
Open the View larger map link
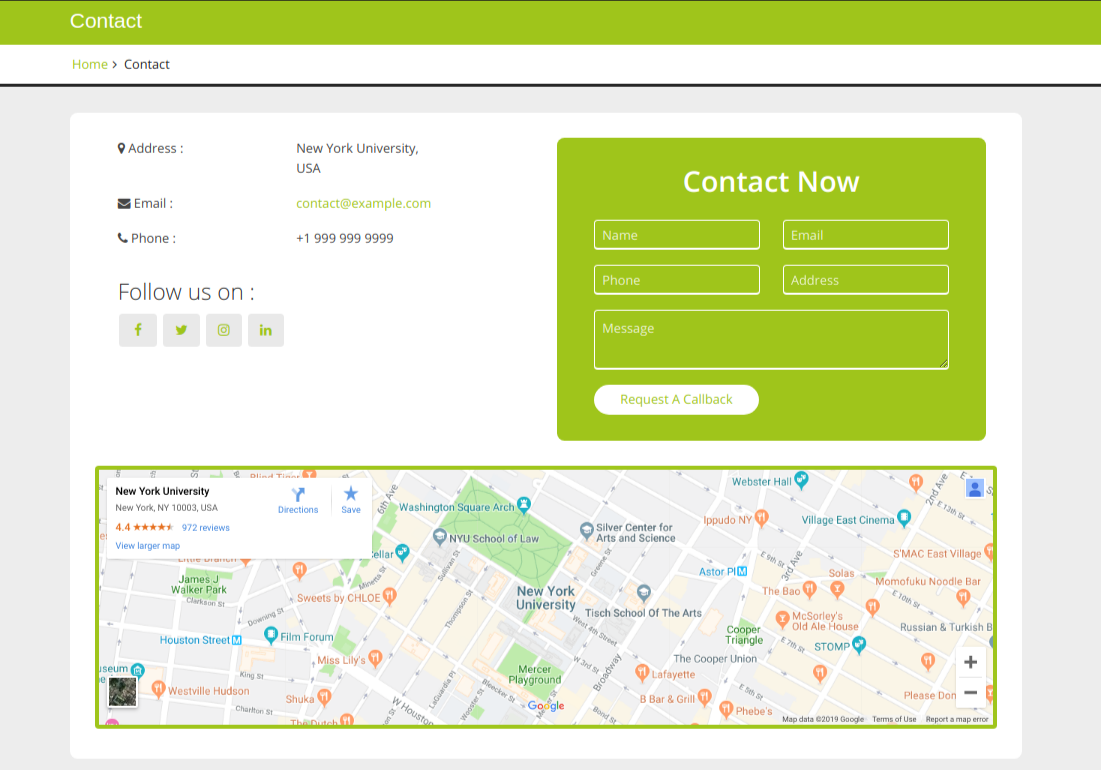pyautogui.click(x=147, y=545)
